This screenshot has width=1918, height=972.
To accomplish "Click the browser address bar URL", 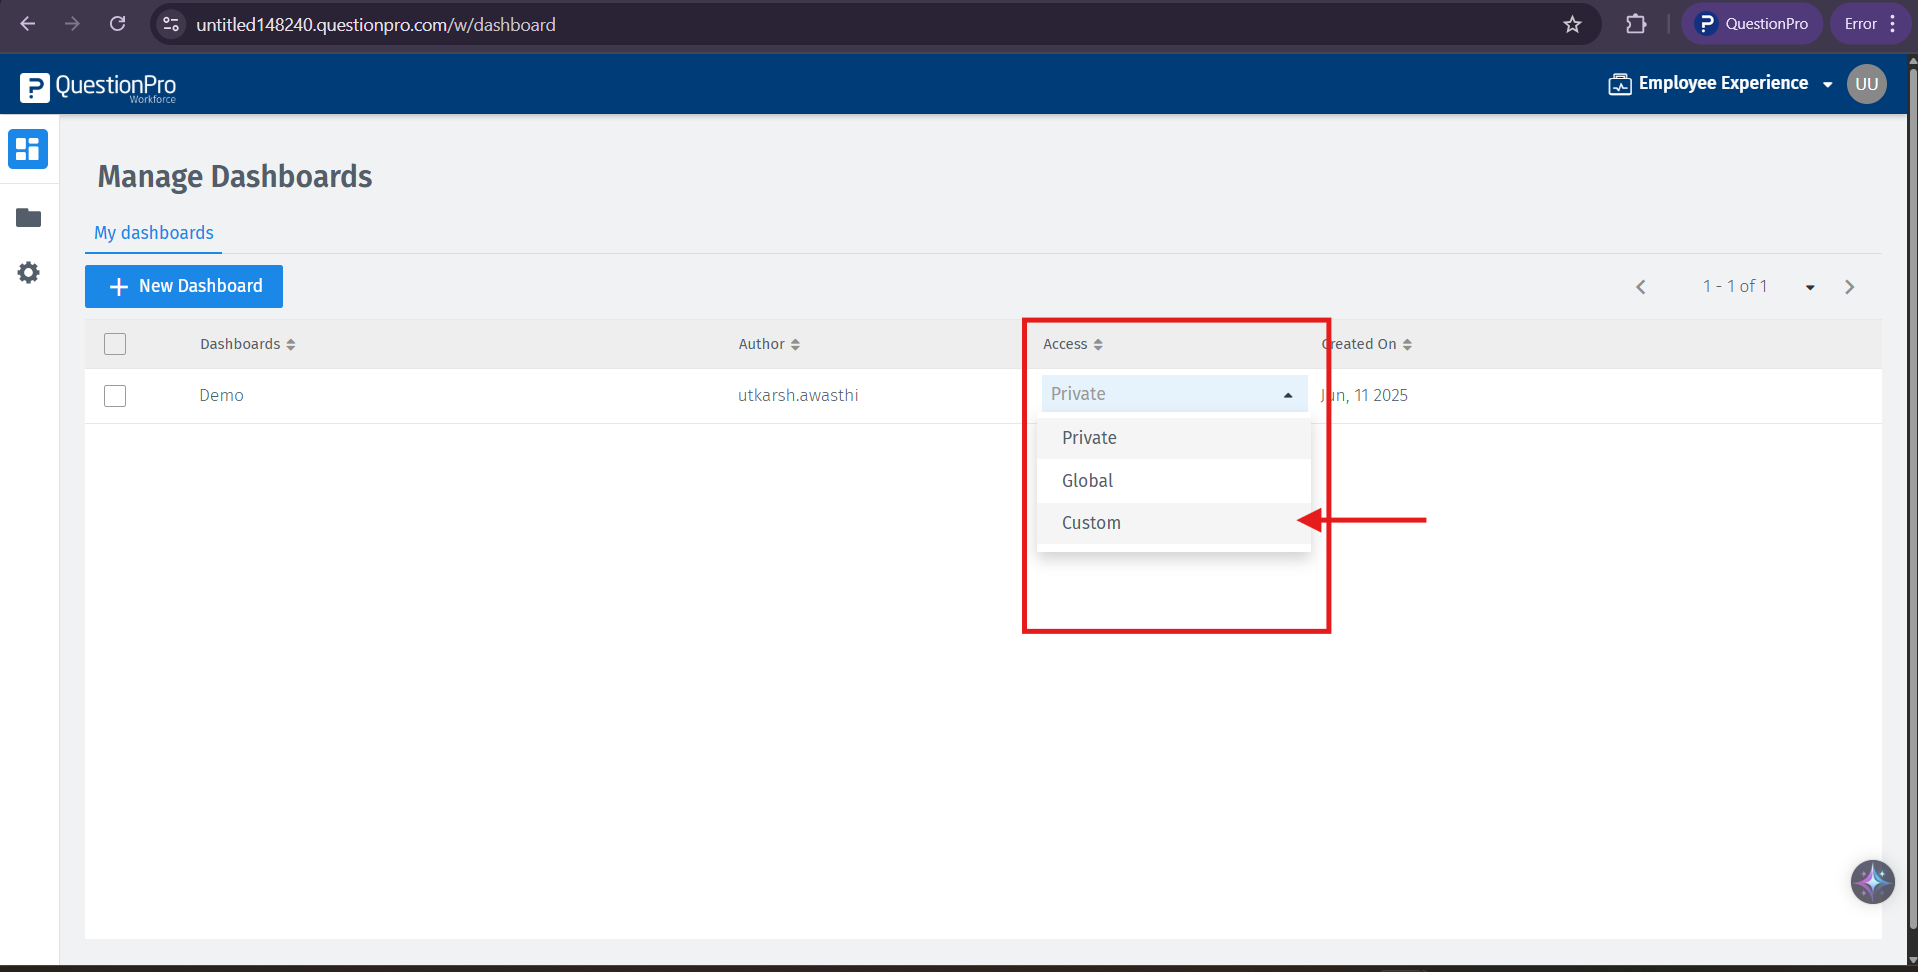I will click(376, 24).
